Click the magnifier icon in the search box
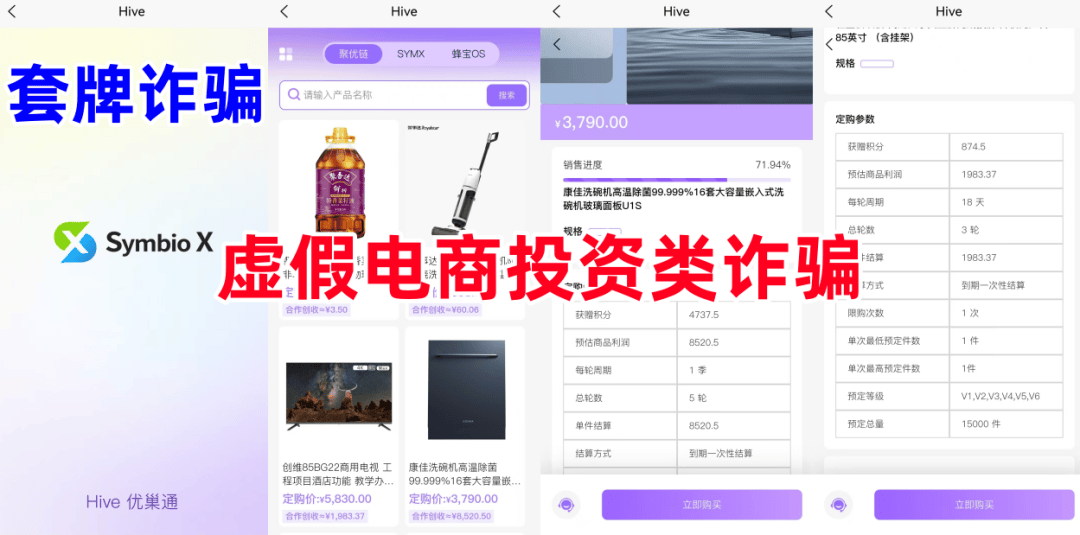This screenshot has height=535, width=1080. [293, 95]
